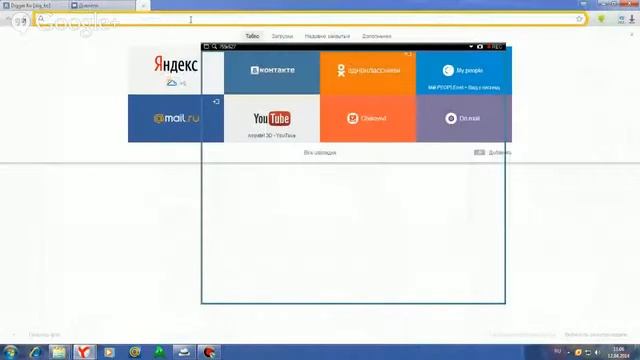Open the ВКонтакте tile
The image size is (640, 360).
pos(272,71)
